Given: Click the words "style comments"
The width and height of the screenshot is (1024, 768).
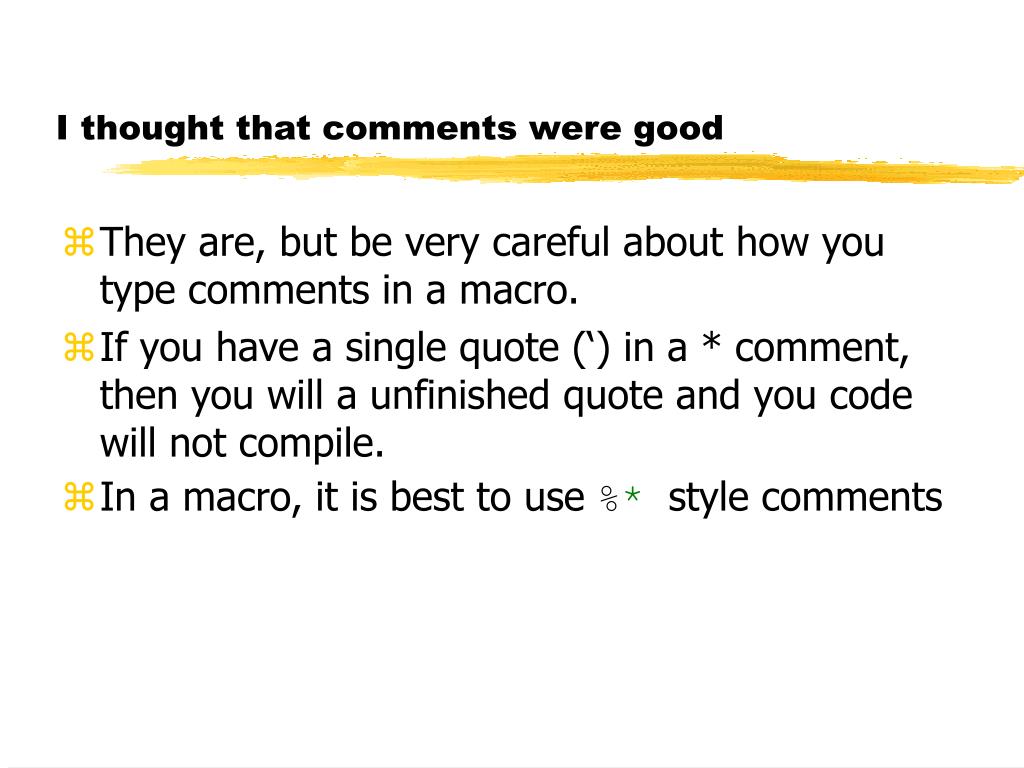Looking at the screenshot, I should pyautogui.click(x=805, y=498).
